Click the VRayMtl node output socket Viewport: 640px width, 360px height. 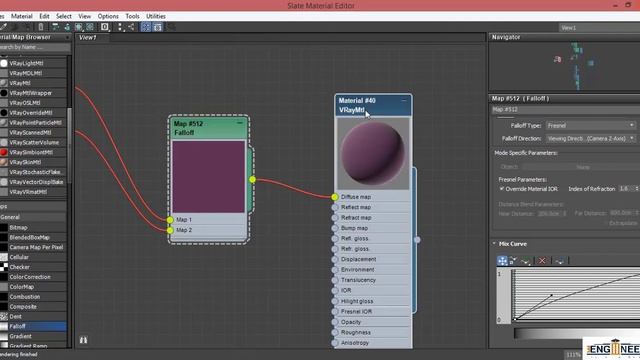417,240
